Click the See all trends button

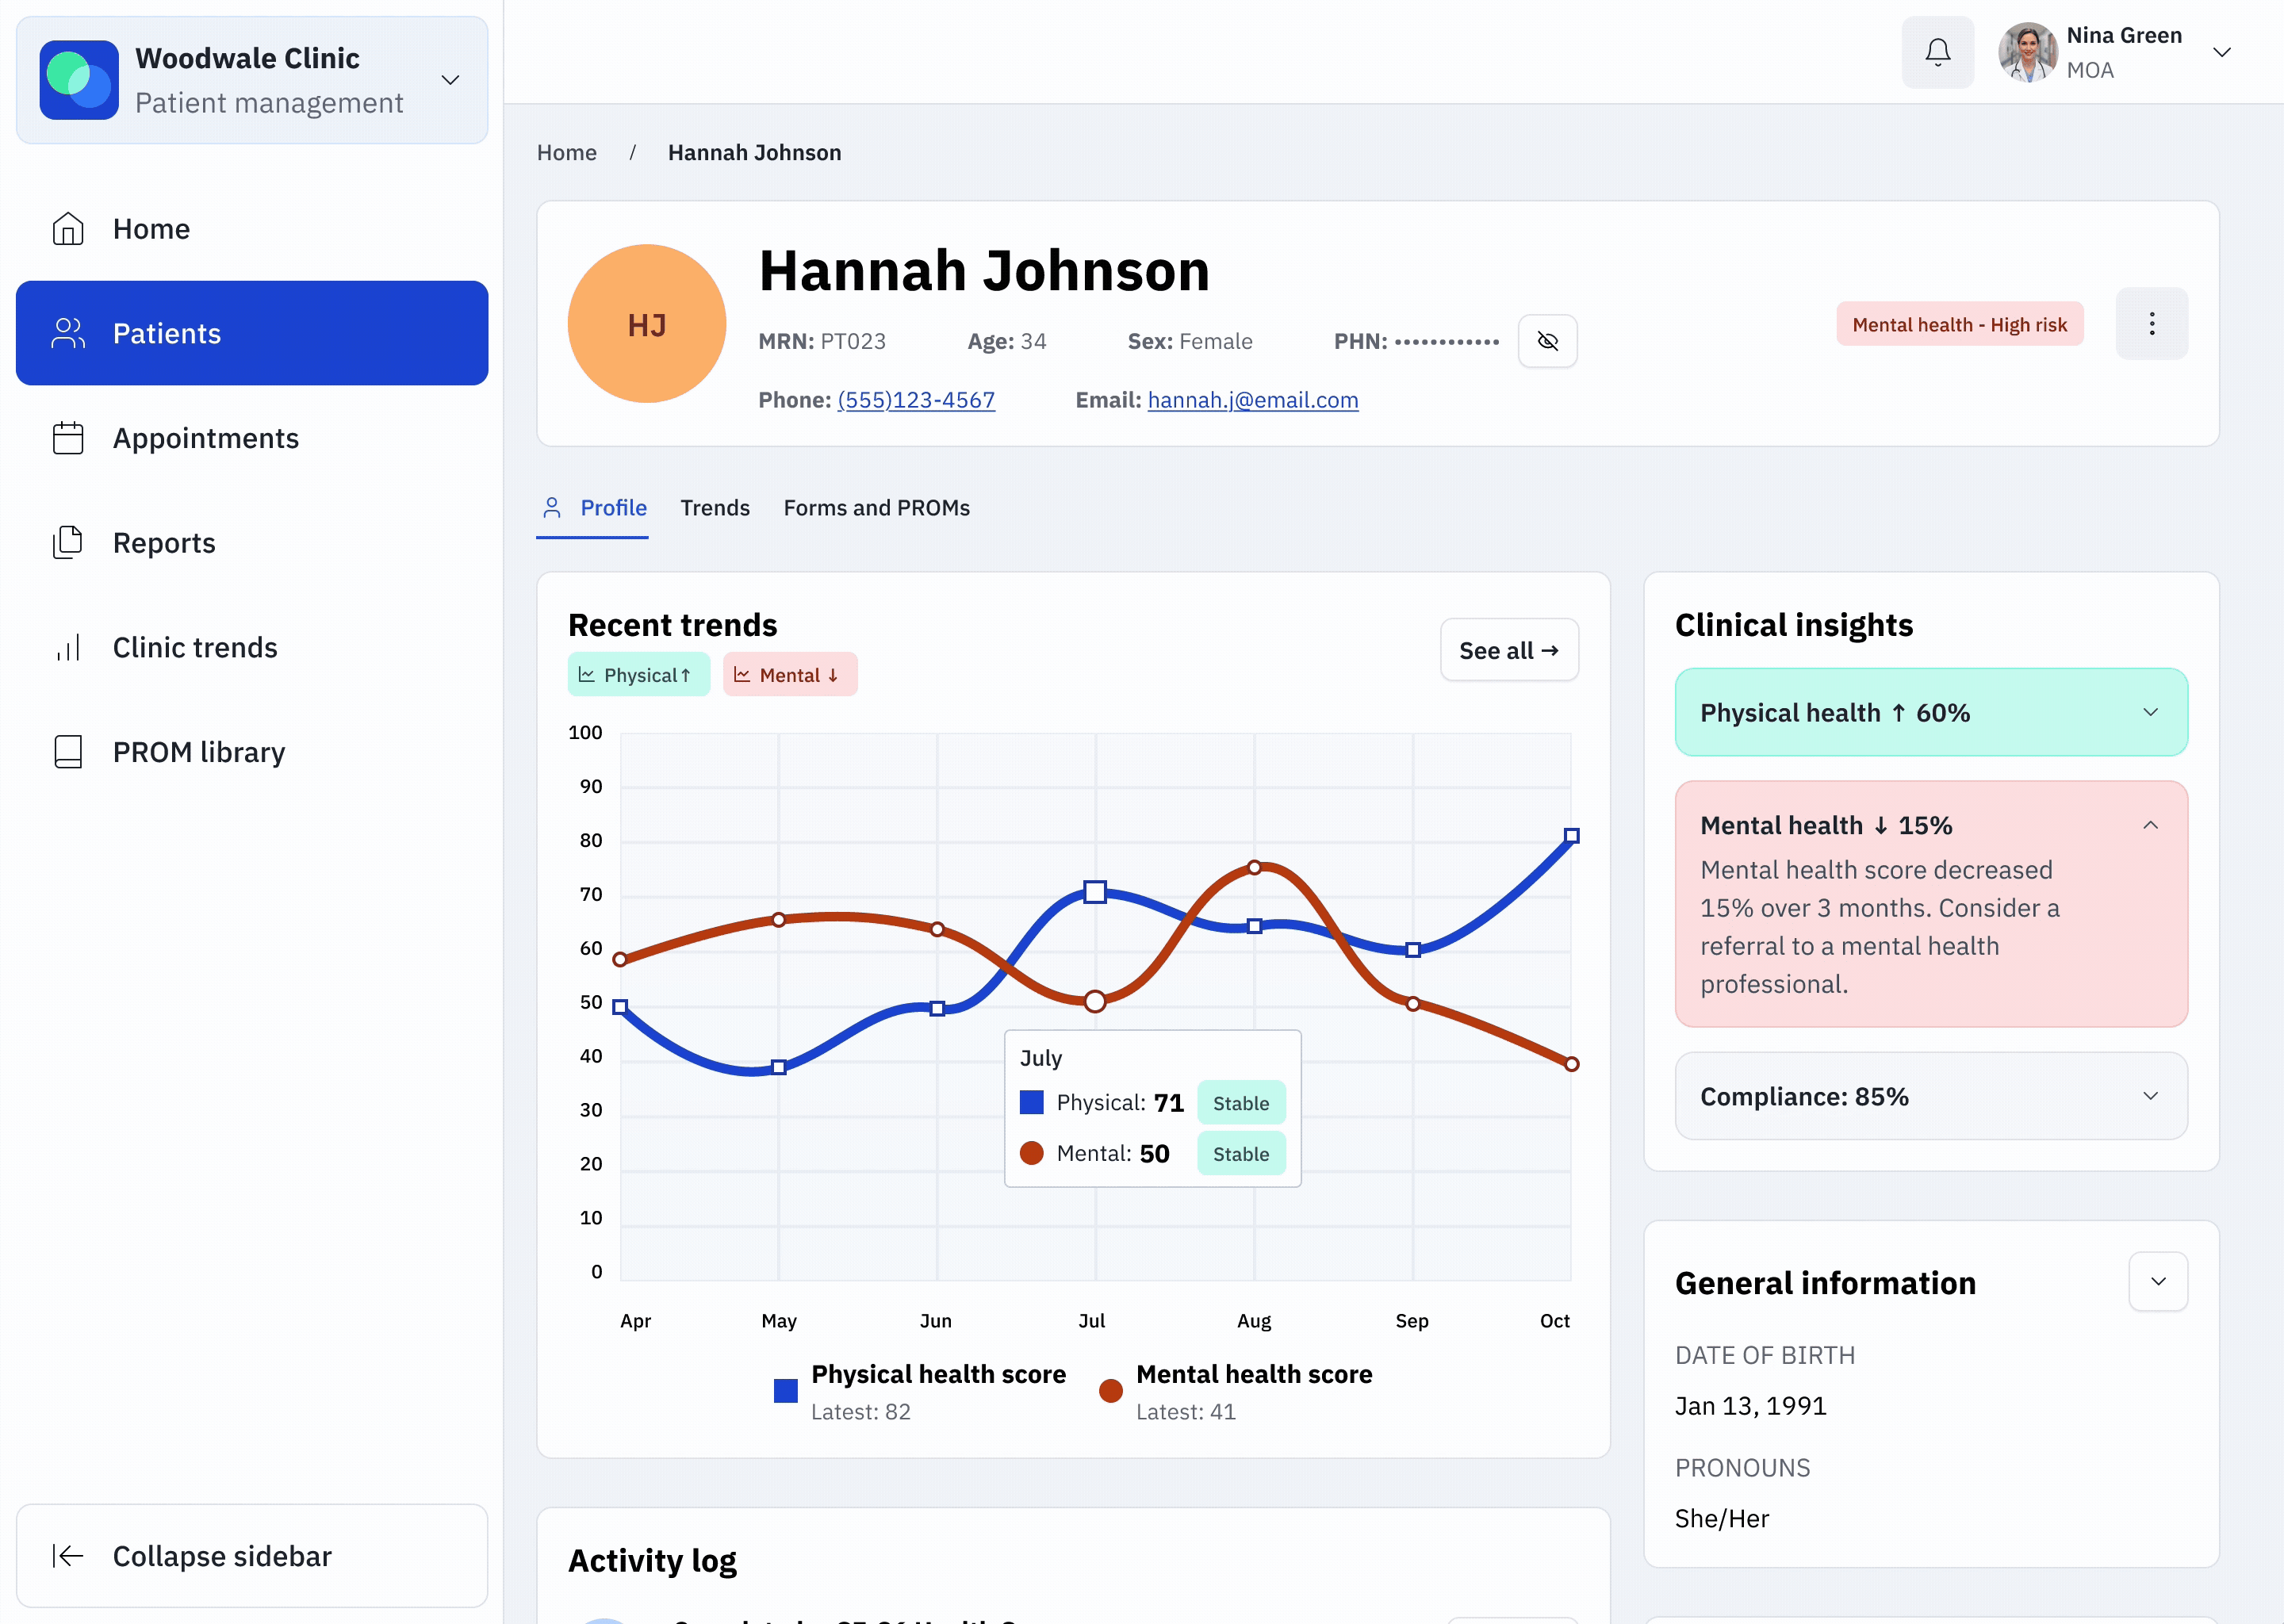click(x=1509, y=649)
